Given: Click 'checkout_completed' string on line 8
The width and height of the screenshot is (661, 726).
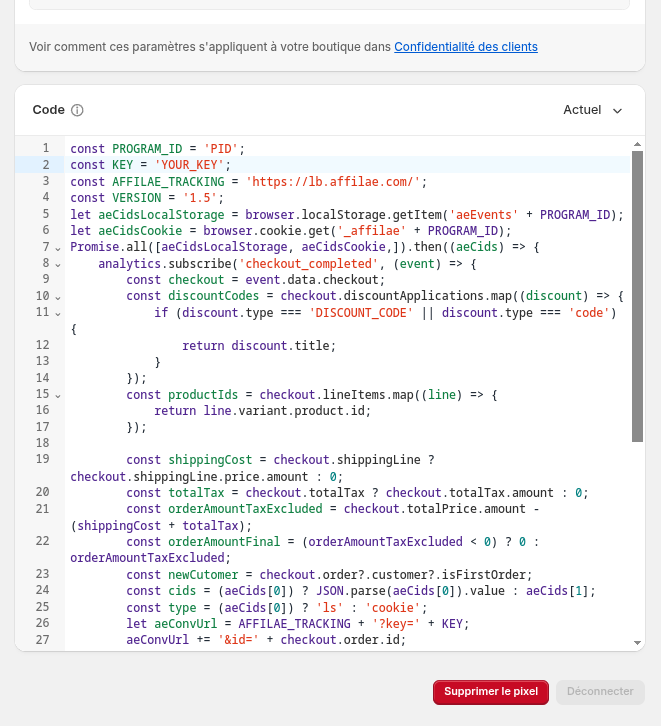Looking at the screenshot, I should pos(308,263).
